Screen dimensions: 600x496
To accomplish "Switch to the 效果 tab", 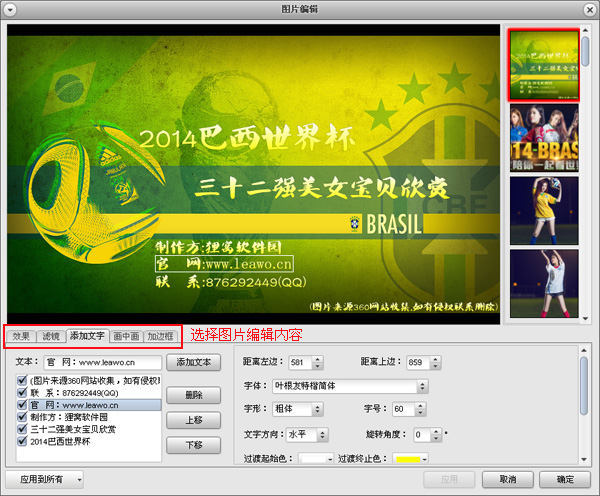I will [x=21, y=336].
